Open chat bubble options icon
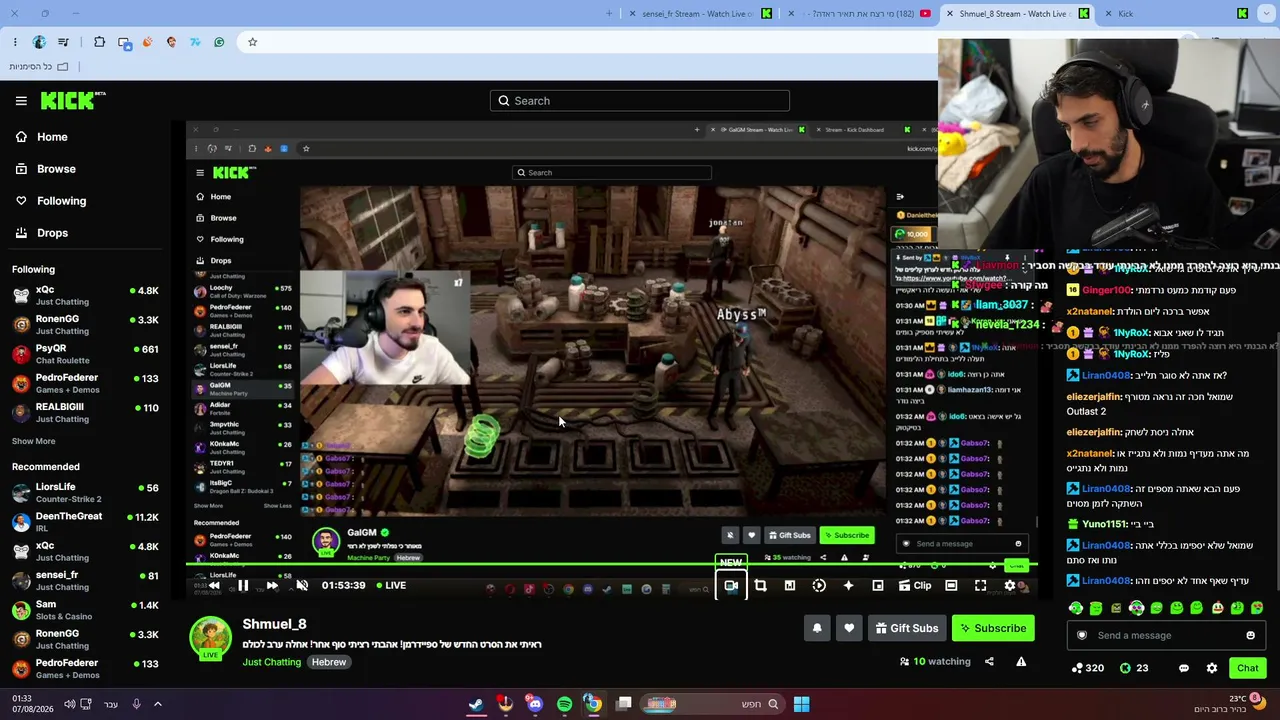This screenshot has height=720, width=1280. pos(1184,668)
